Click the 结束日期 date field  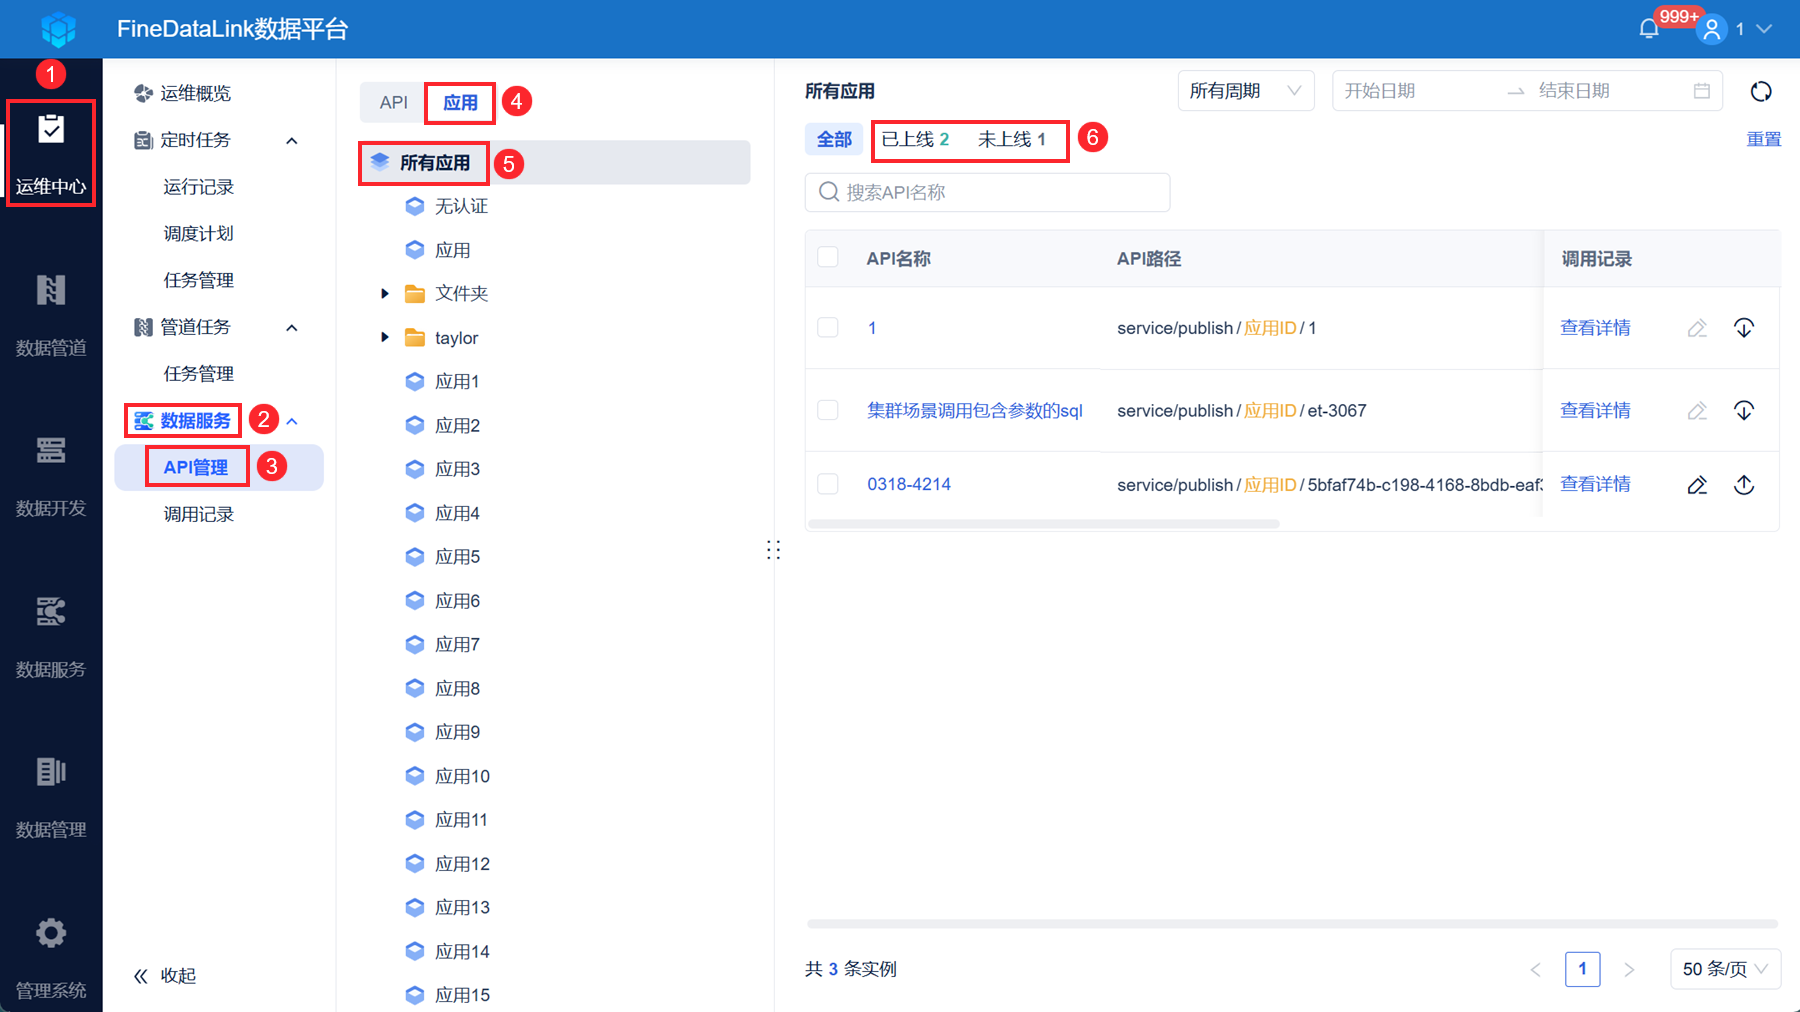(x=1604, y=91)
